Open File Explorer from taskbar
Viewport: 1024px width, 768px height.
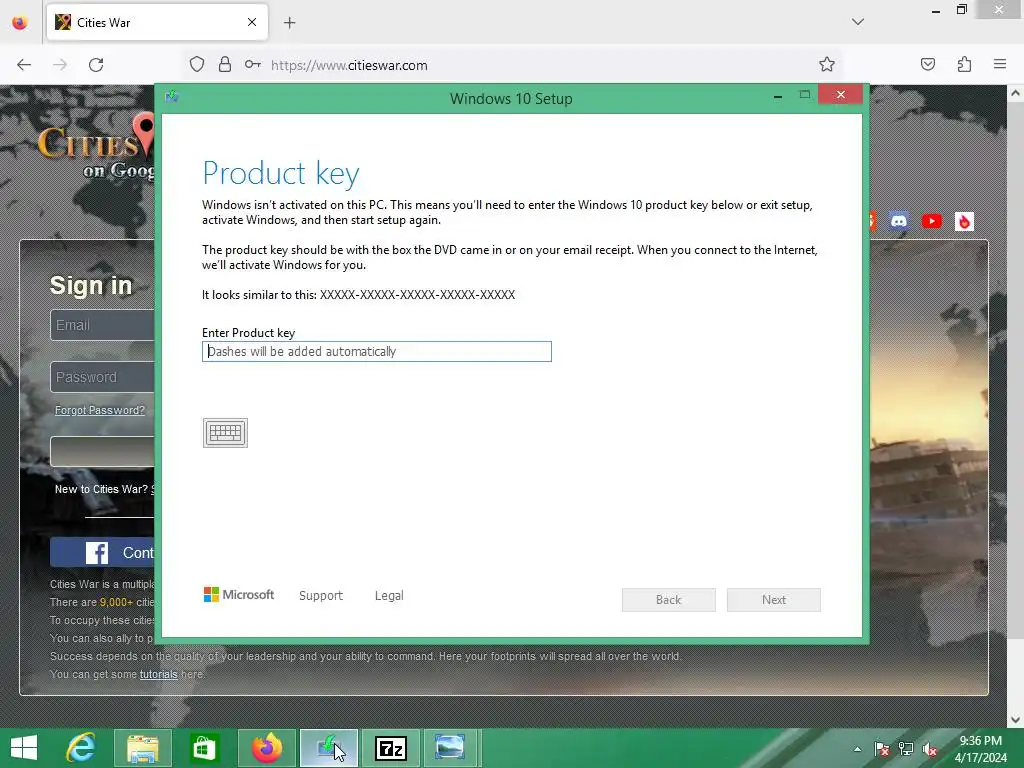[143, 748]
